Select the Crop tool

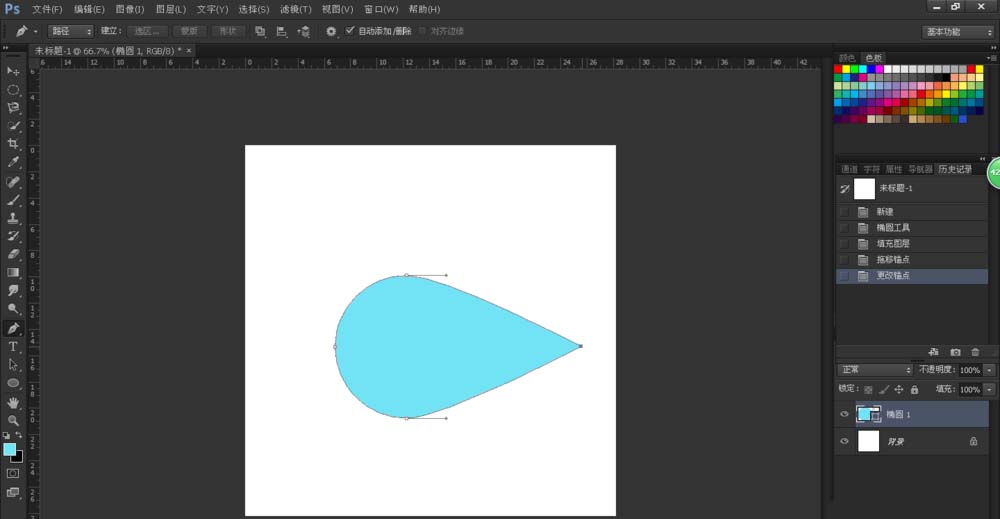(x=14, y=144)
